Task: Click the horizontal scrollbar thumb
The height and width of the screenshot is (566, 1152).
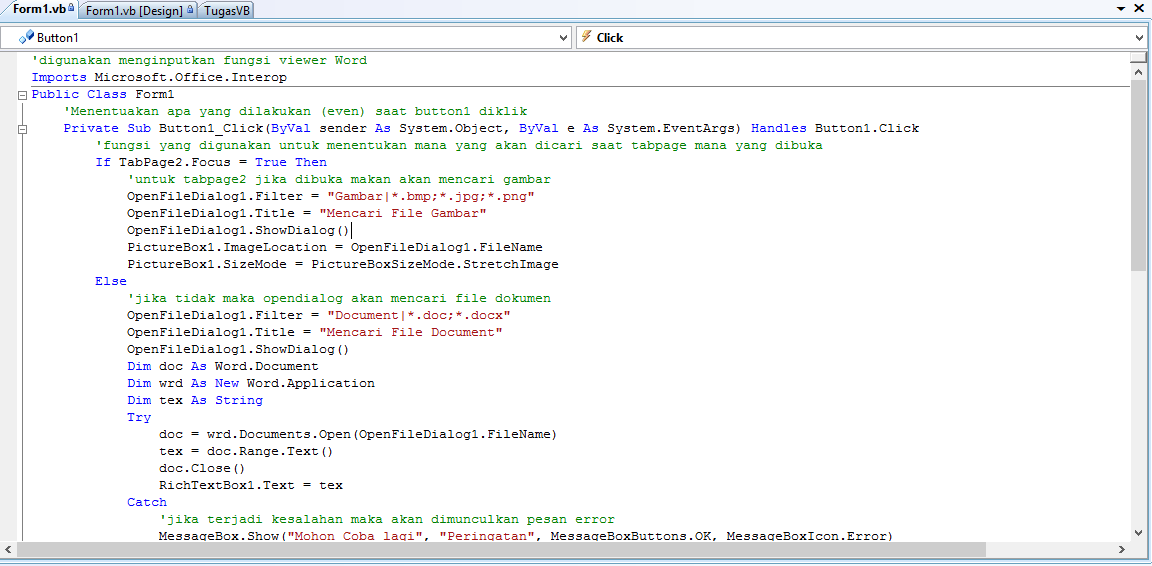Action: 501,549
